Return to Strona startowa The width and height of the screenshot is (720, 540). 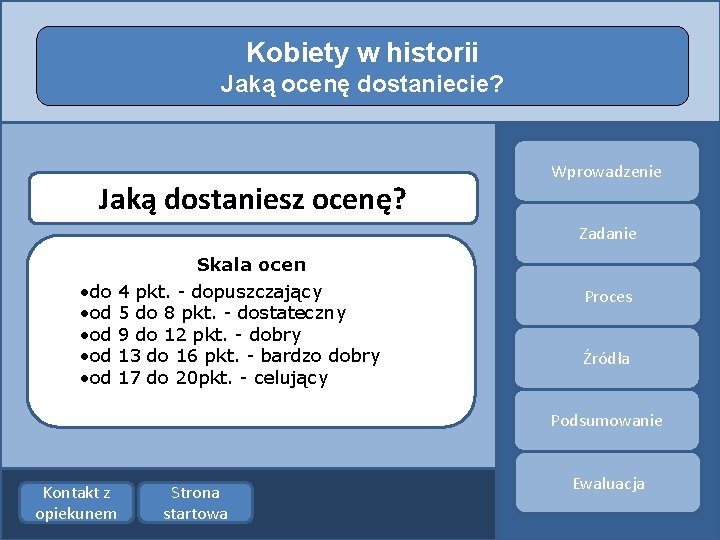(195, 502)
